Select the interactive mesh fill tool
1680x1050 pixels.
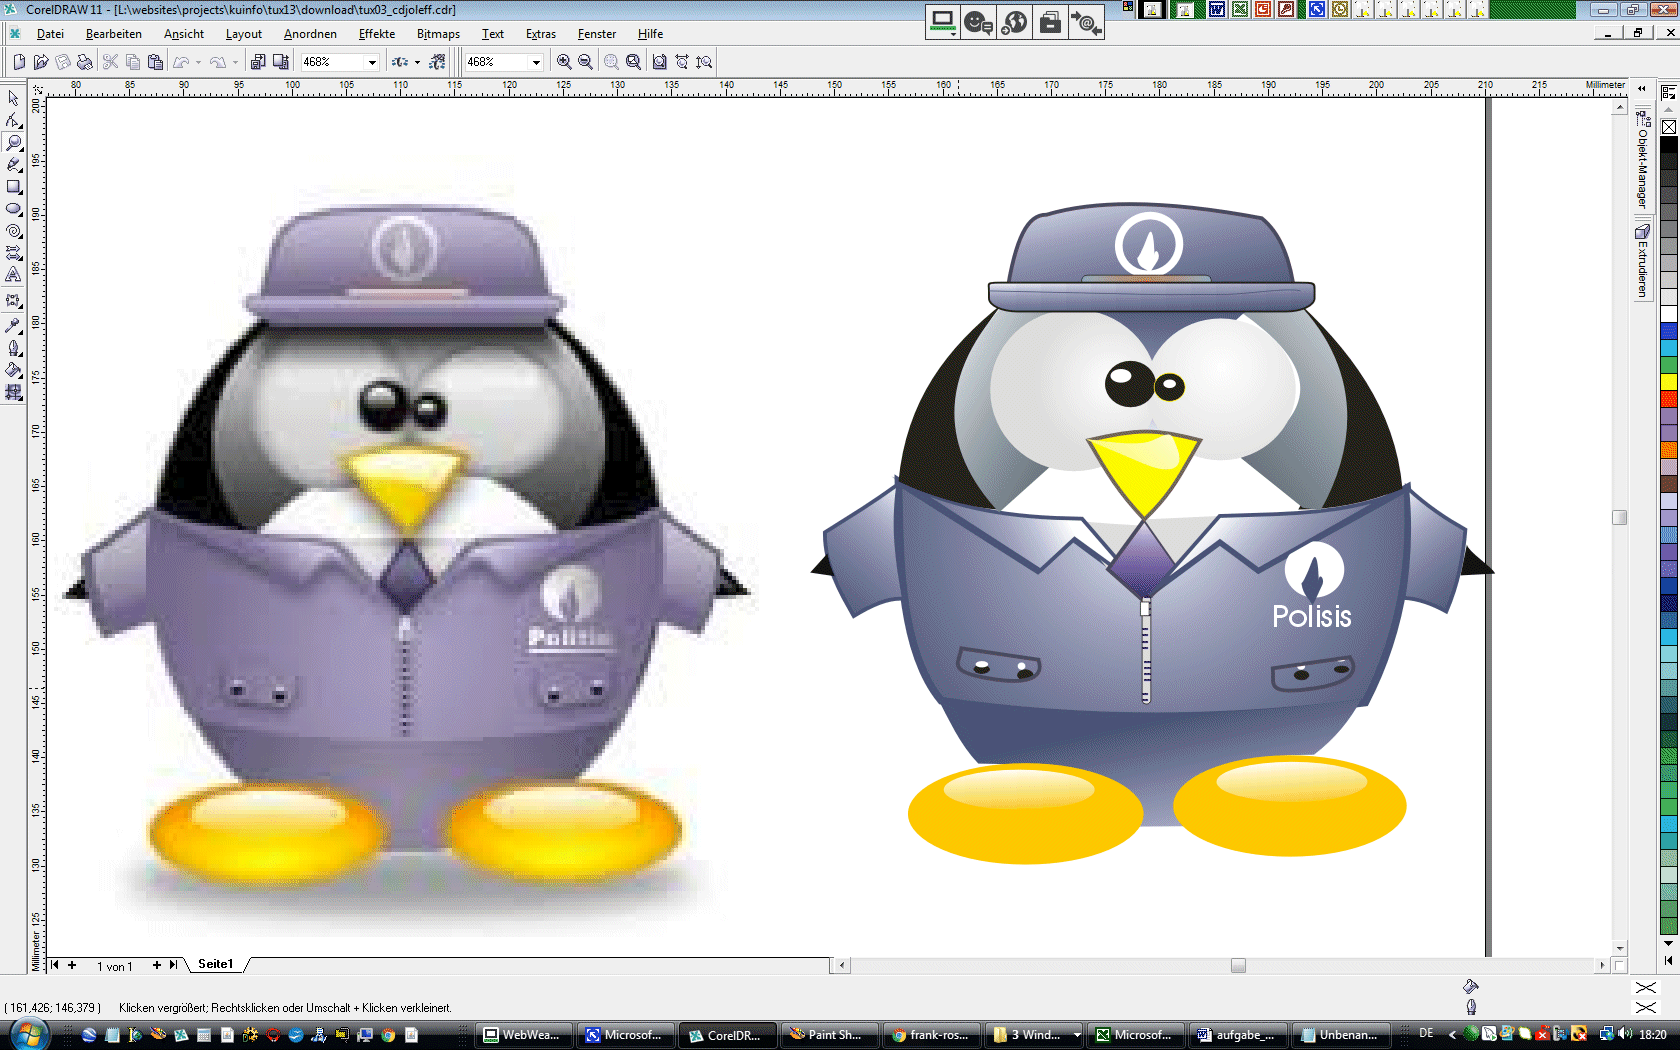click(x=13, y=393)
